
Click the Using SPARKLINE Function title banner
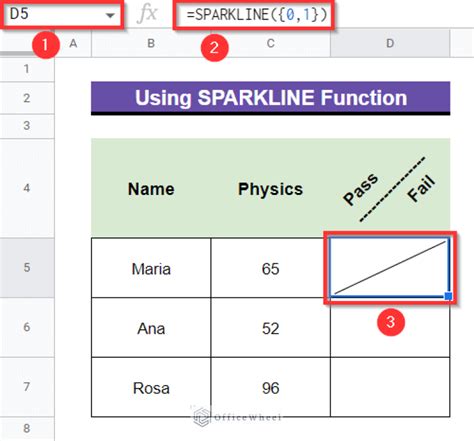271,98
